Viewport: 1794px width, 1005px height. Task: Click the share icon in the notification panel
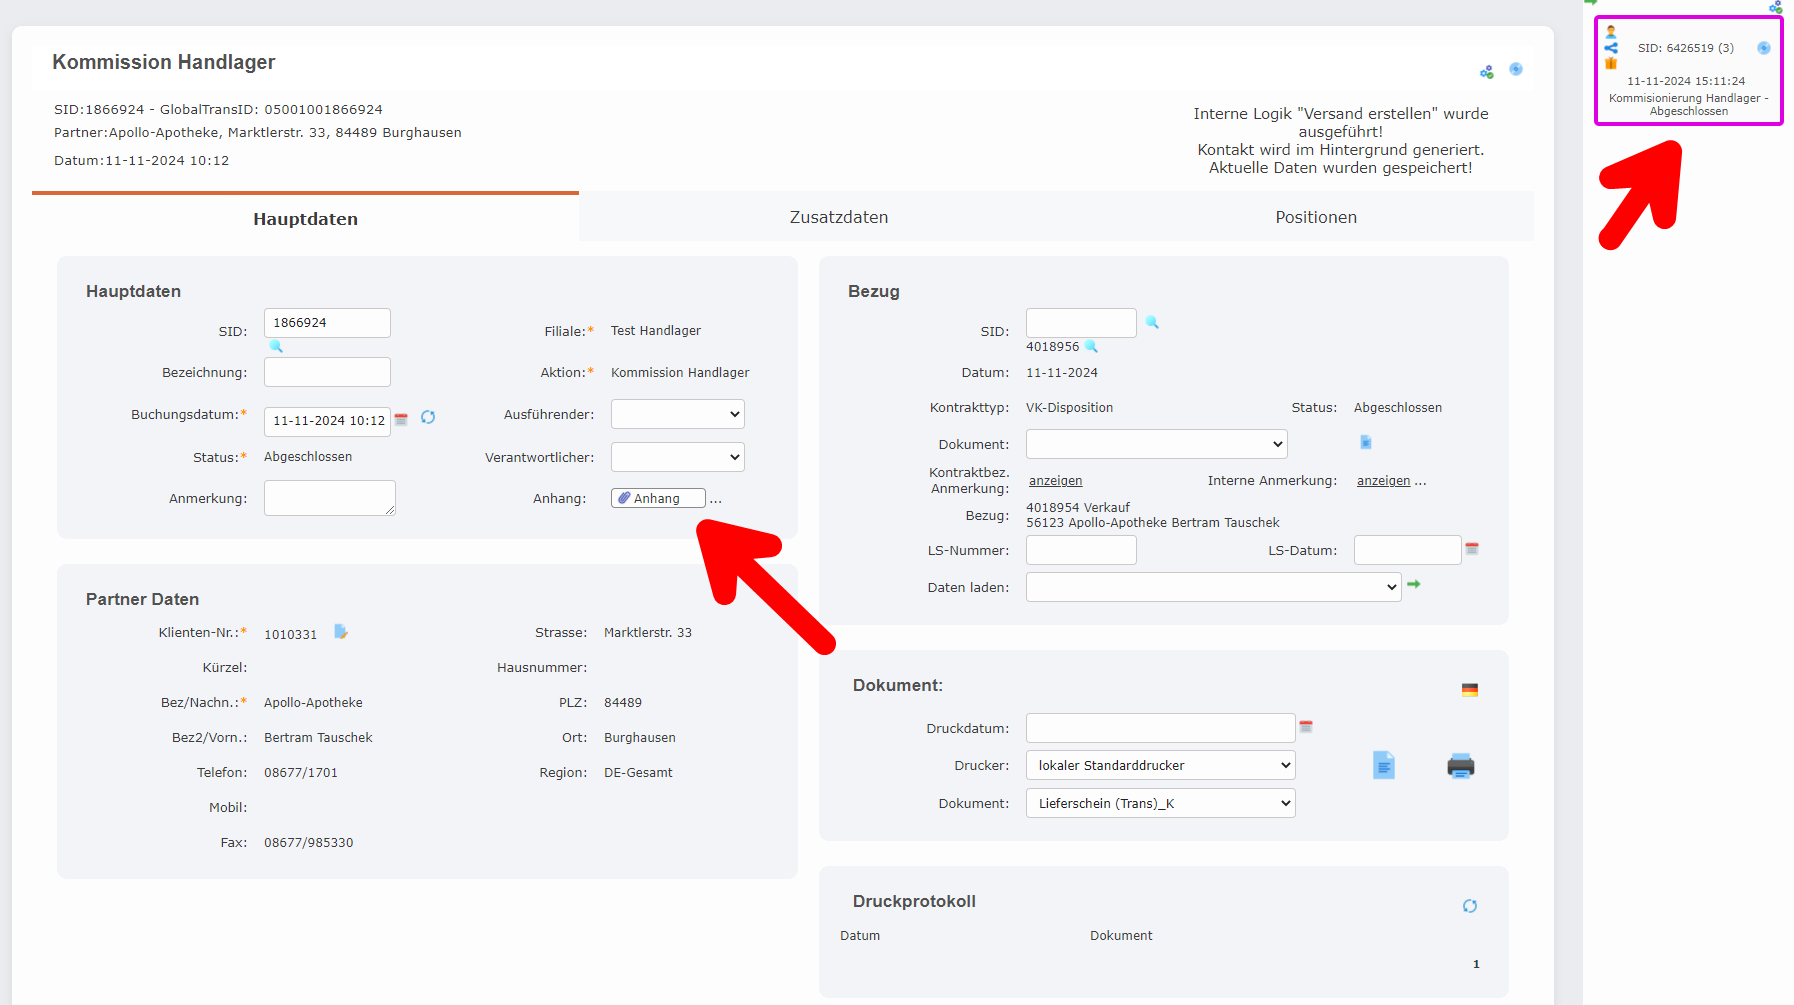click(1611, 46)
